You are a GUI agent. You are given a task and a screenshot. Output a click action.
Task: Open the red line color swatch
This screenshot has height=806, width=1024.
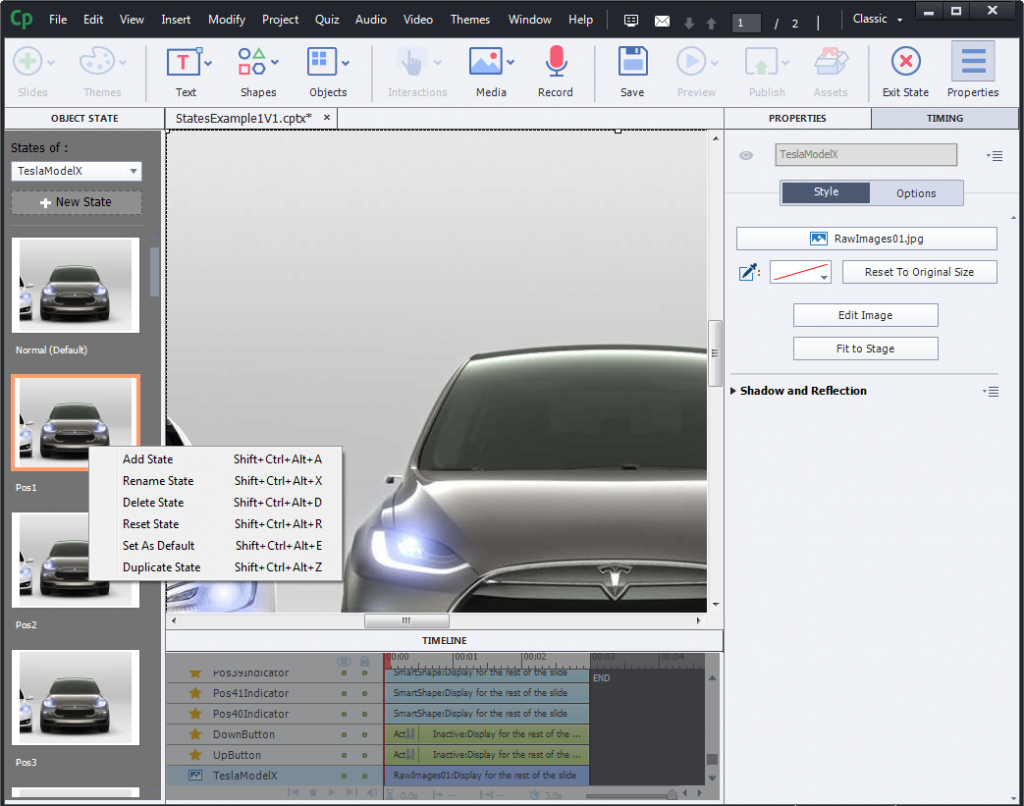(800, 272)
